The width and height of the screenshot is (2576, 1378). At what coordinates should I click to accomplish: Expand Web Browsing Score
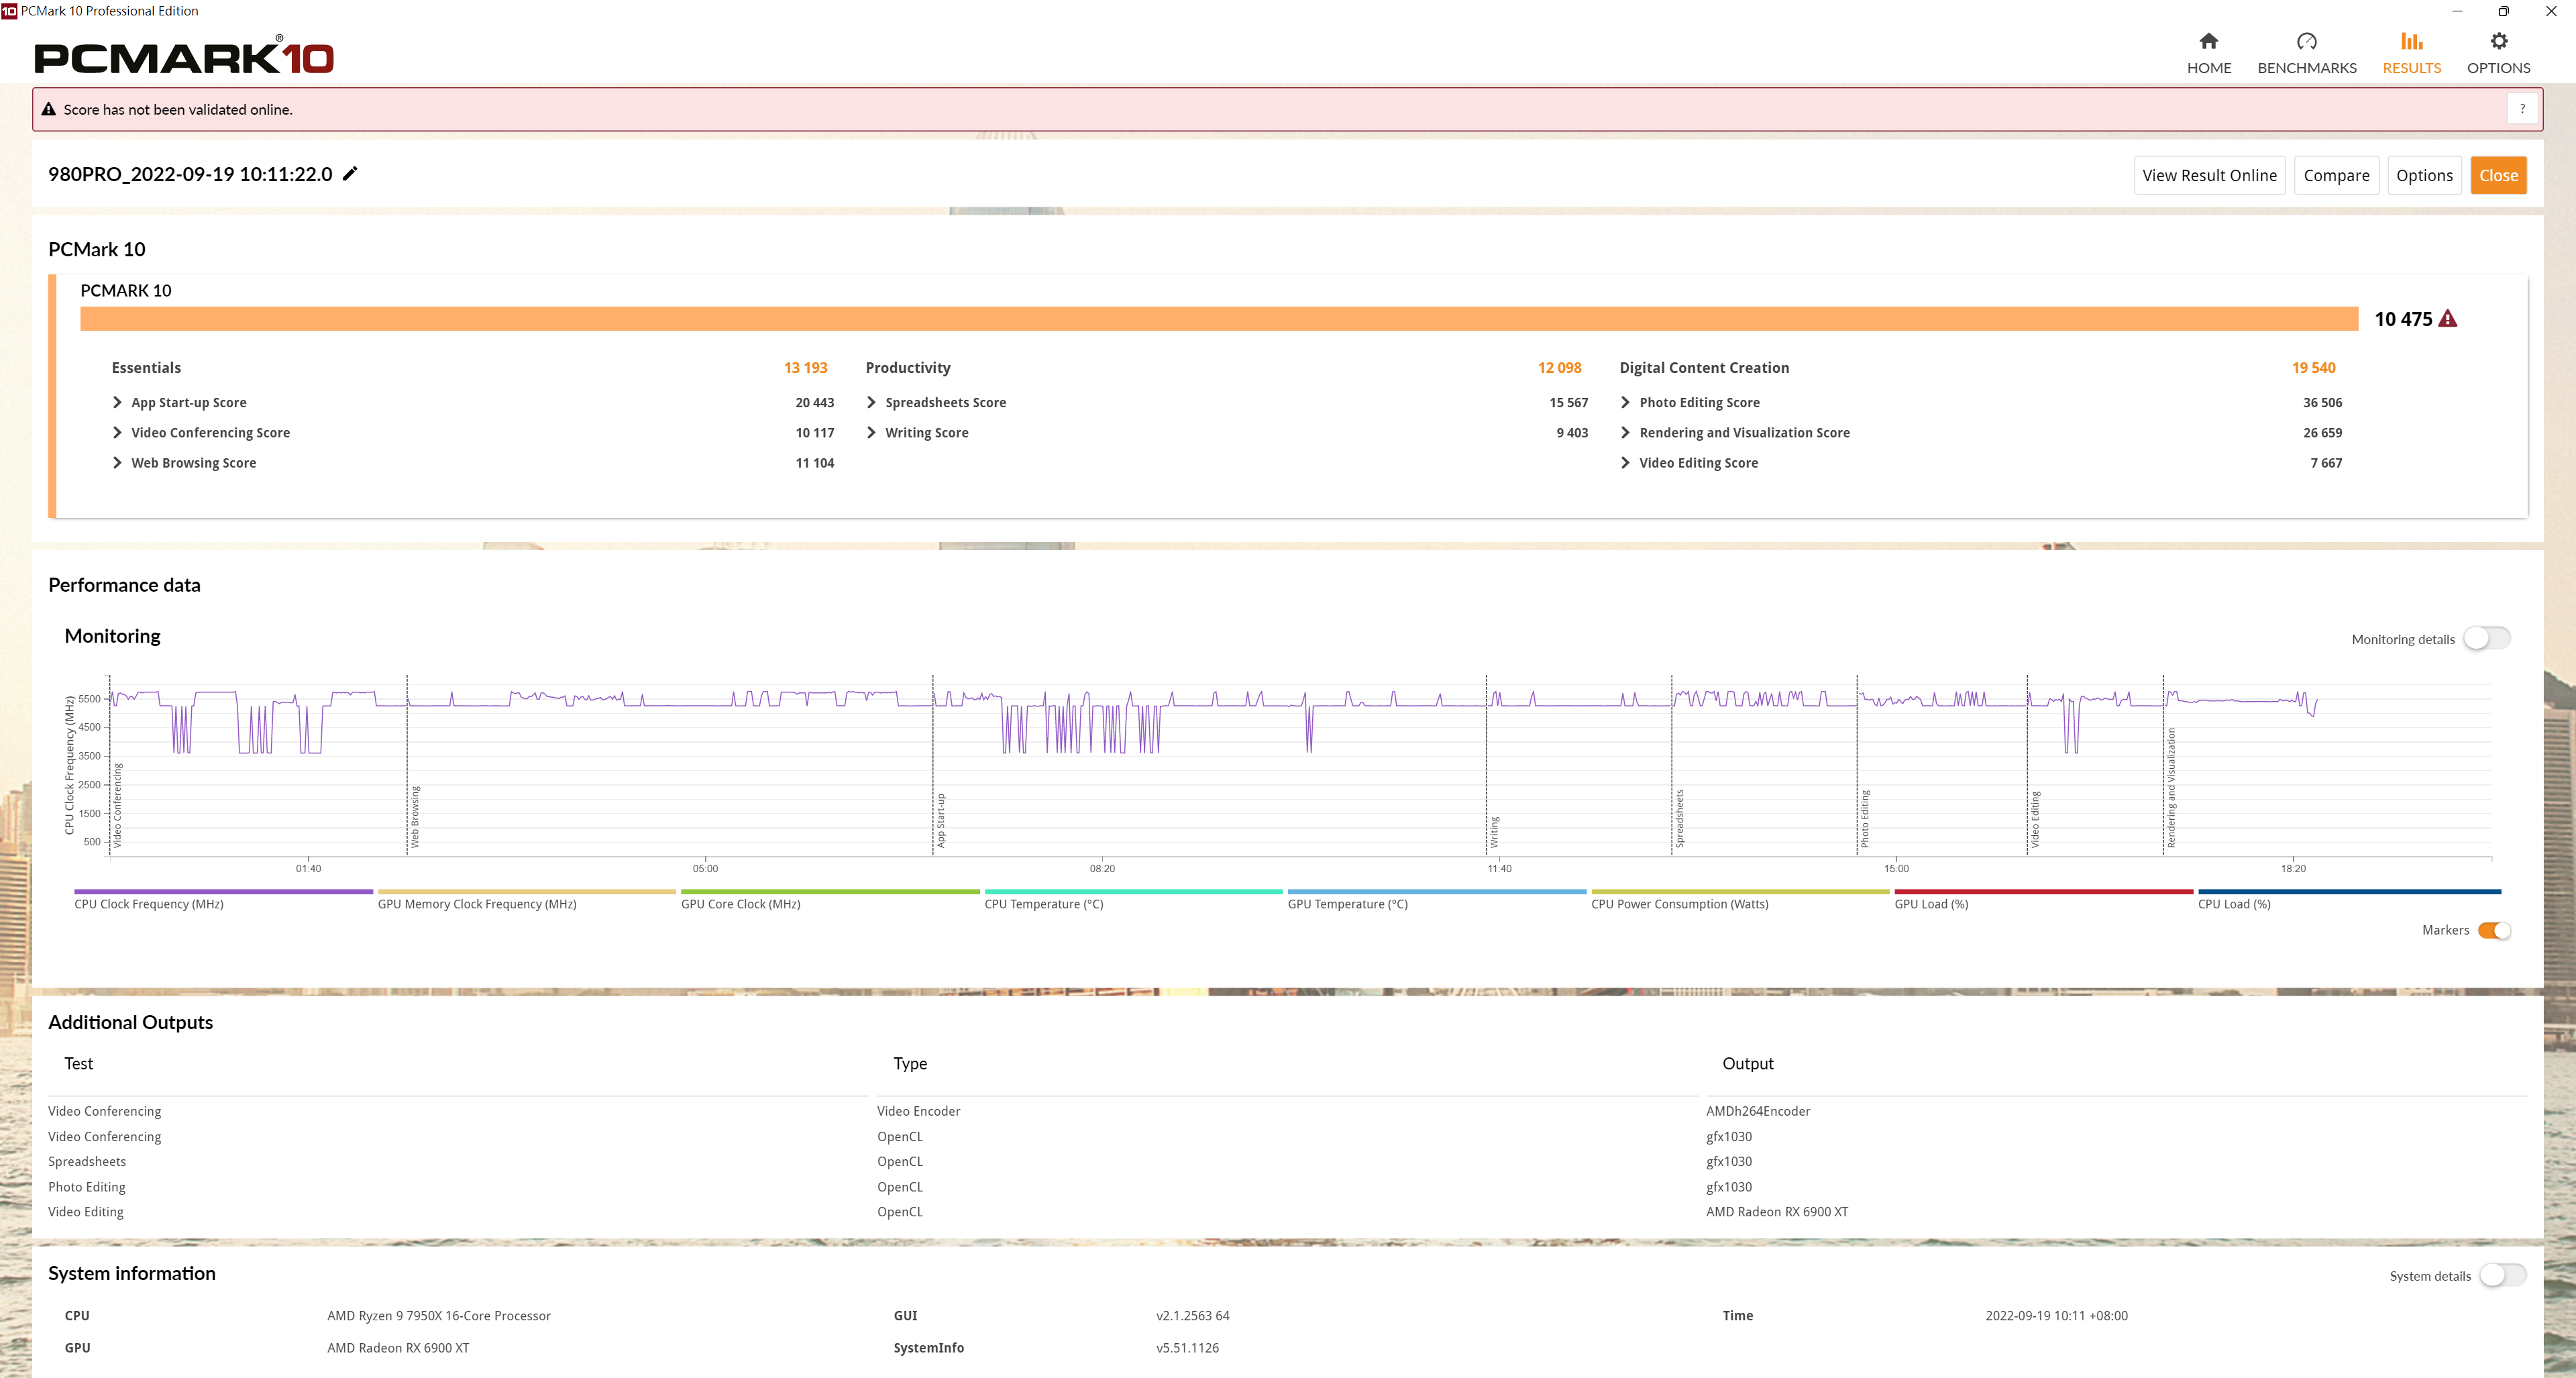point(118,462)
